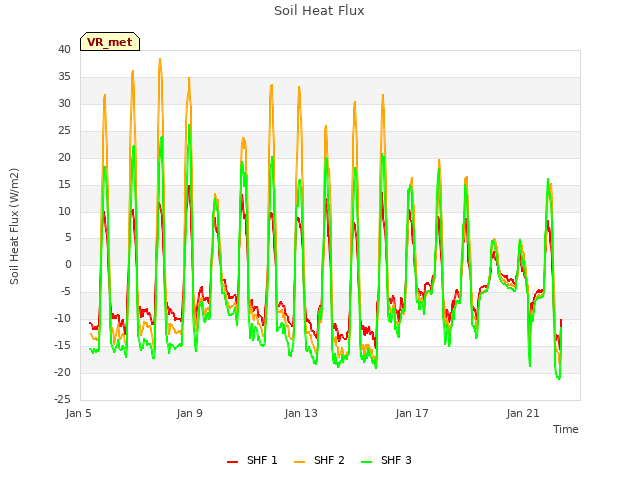This screenshot has height=480, width=640.
Task: Toggle the SHF 1 legend entry
Action: (x=252, y=460)
